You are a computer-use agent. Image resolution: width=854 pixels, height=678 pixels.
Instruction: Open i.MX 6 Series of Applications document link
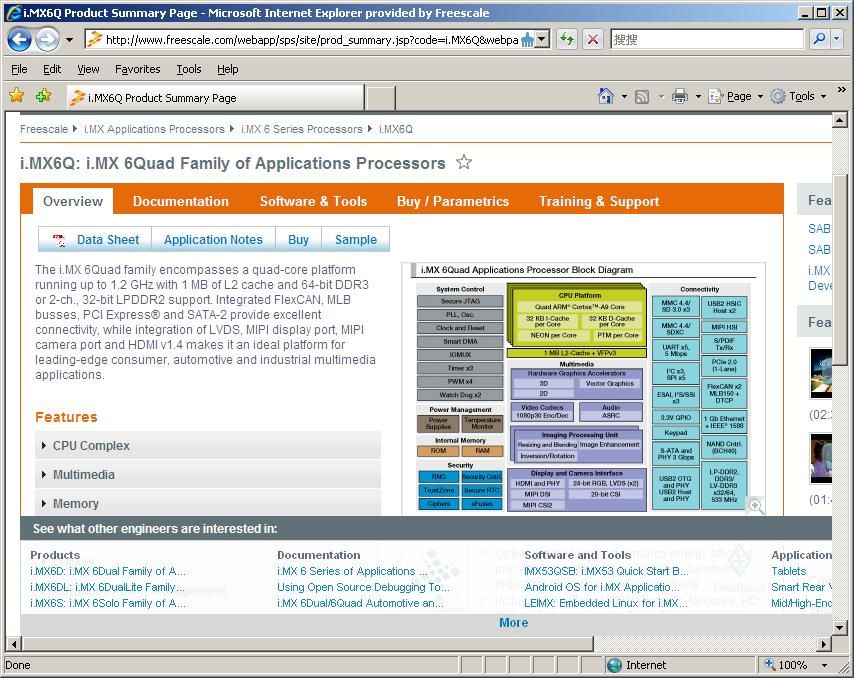pyautogui.click(x=352, y=571)
